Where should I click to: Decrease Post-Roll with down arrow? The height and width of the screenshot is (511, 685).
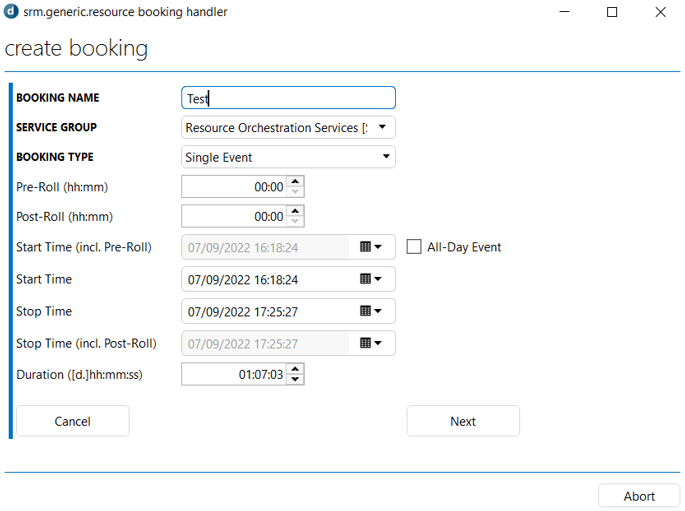[x=295, y=221]
